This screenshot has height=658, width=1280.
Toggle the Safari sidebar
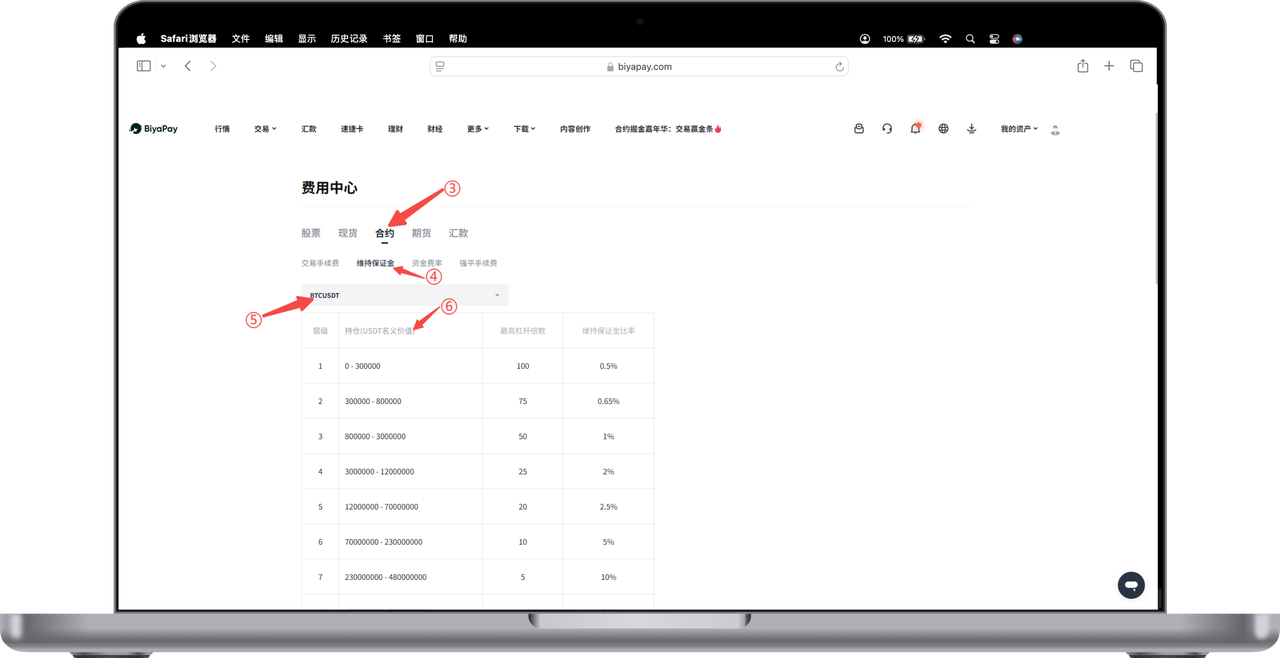tap(144, 66)
